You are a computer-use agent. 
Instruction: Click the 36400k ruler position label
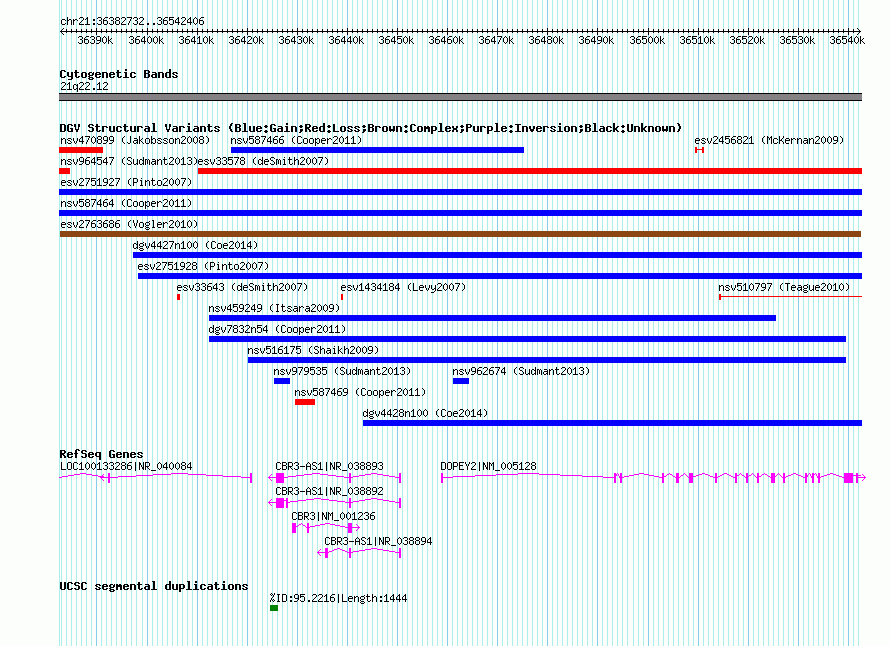coord(146,40)
